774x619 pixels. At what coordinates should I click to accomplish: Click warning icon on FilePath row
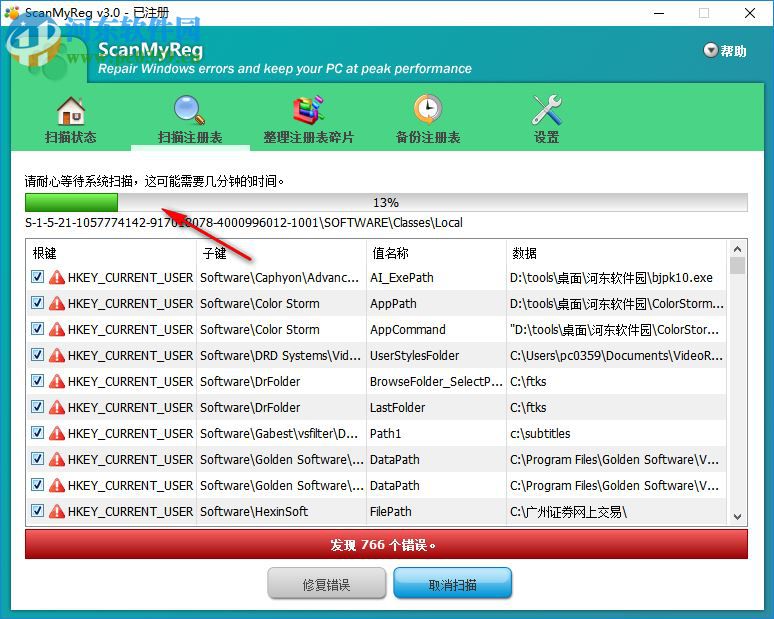(x=57, y=511)
